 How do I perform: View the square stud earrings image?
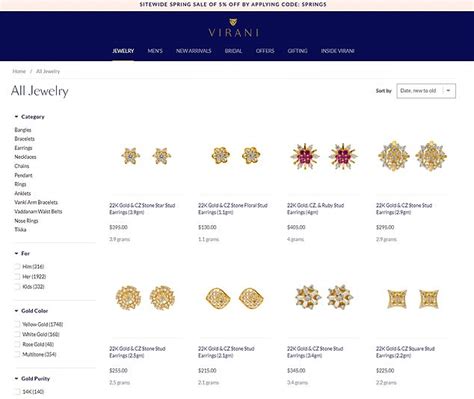point(413,299)
